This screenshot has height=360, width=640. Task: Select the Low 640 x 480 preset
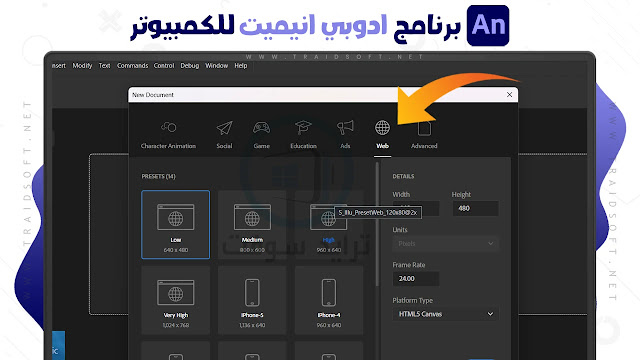[x=176, y=224]
